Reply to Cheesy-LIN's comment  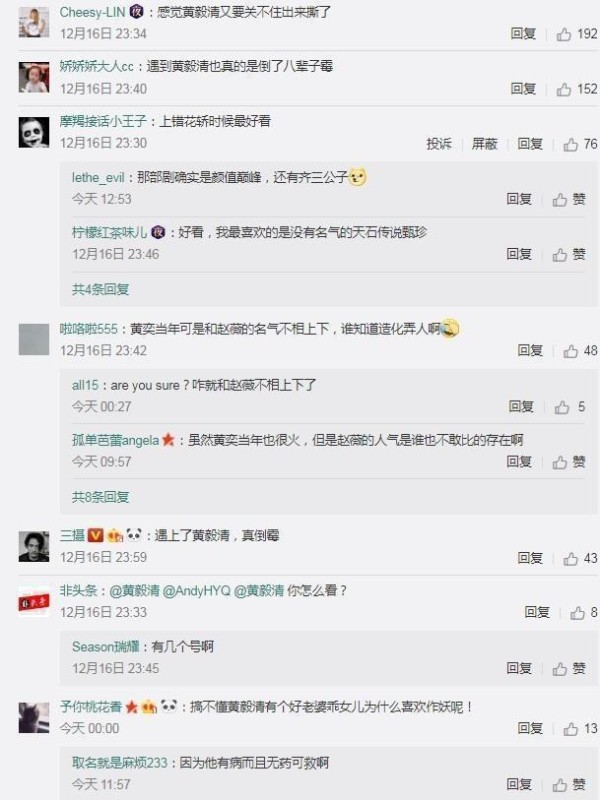523,34
